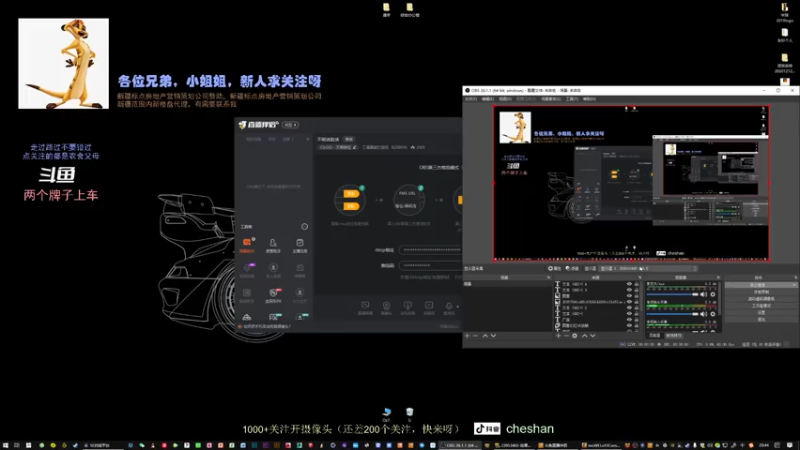Mute the Mic/Aux mixer channel

[704, 294]
